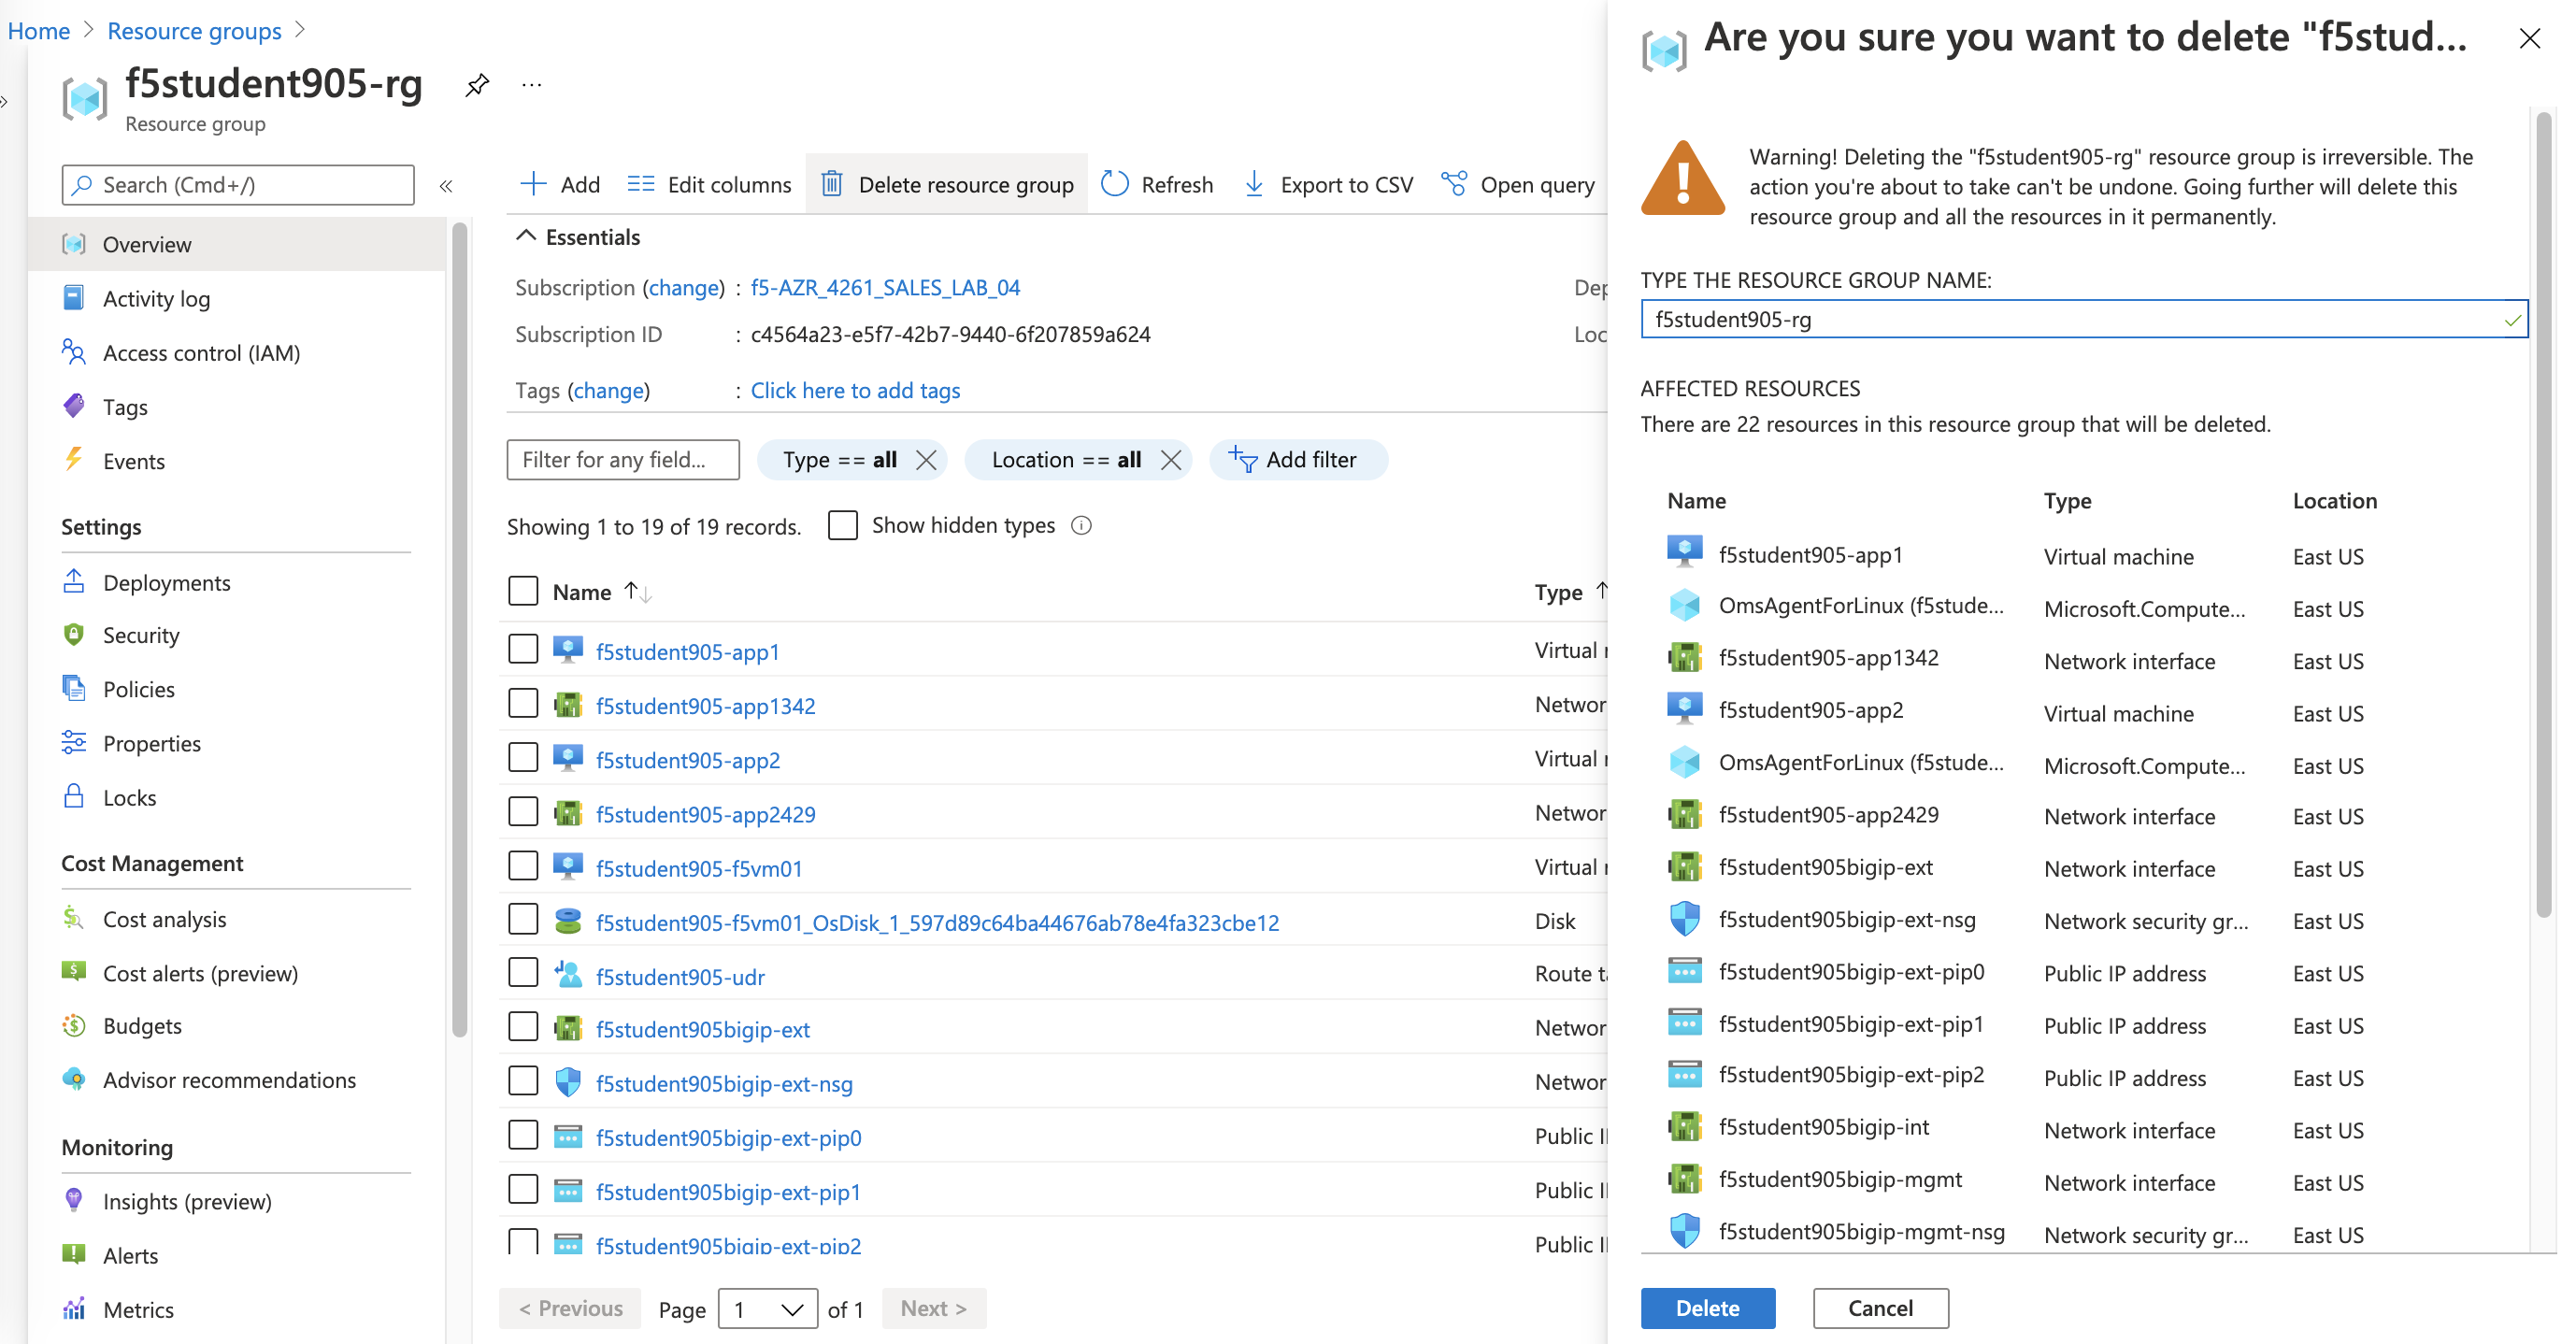Image resolution: width=2576 pixels, height=1344 pixels.
Task: Click the Edit columns icon
Action: [x=640, y=184]
